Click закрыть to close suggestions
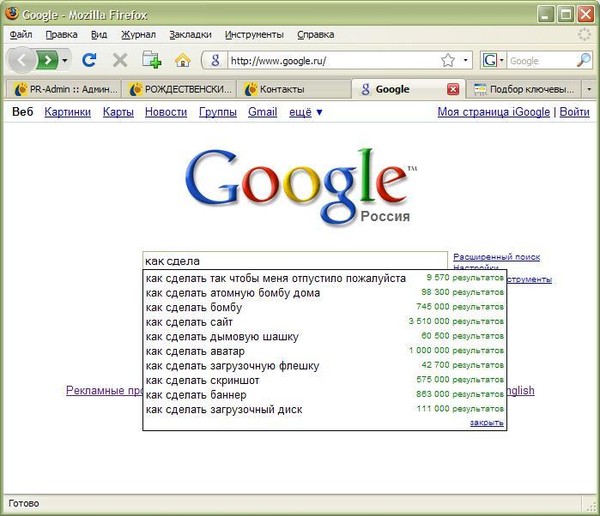600x516 pixels. pos(486,423)
